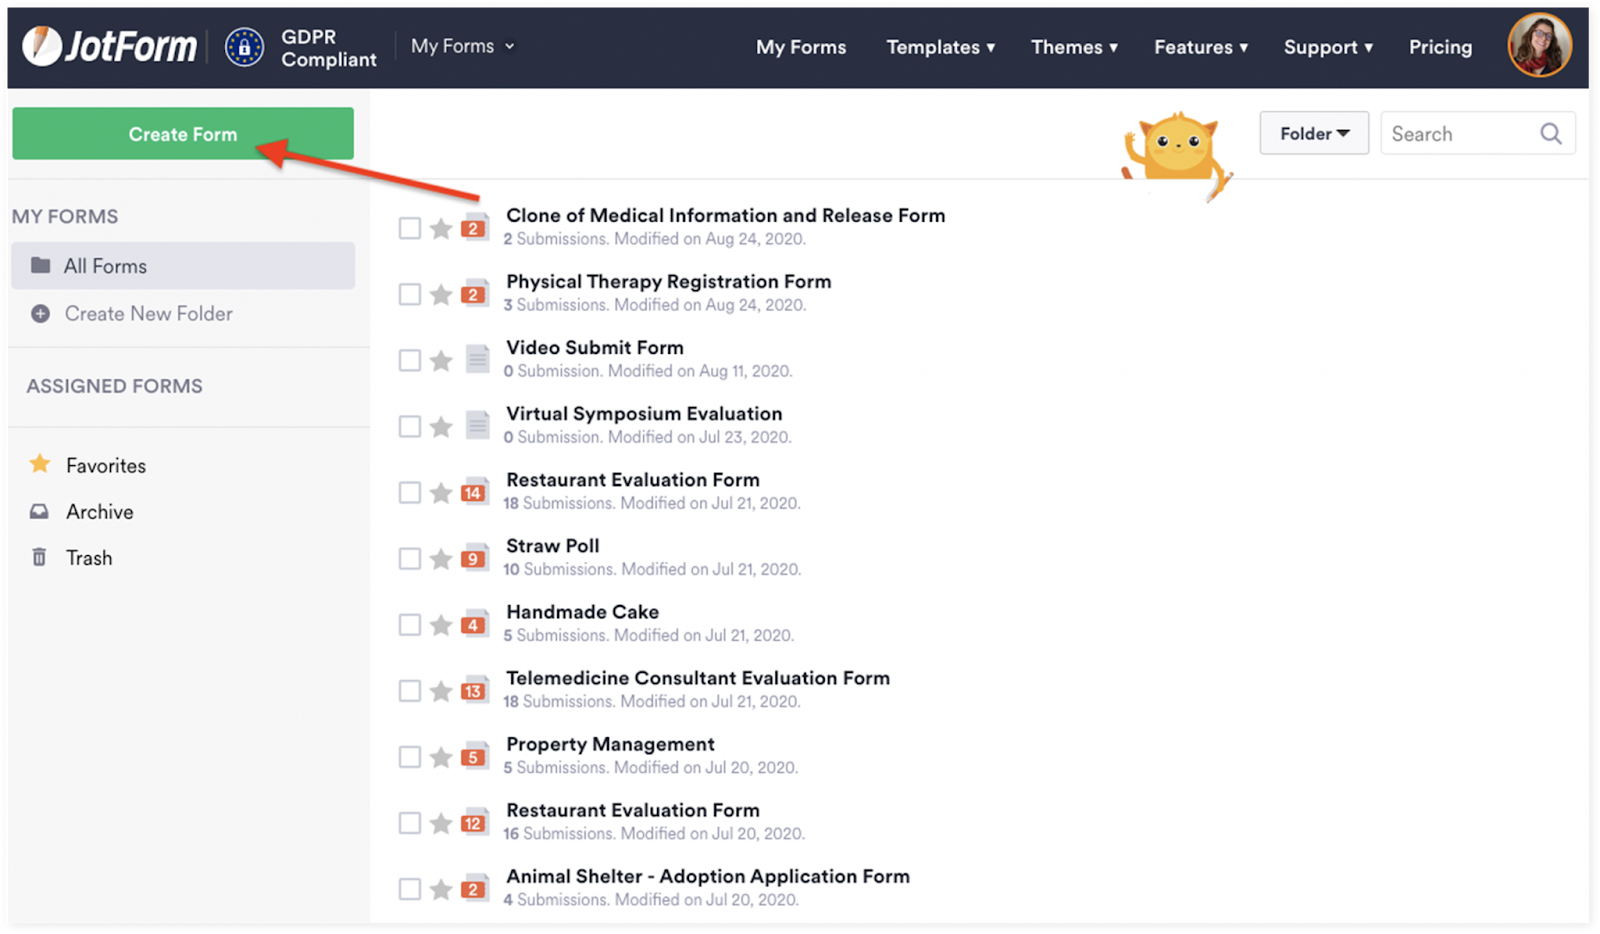The width and height of the screenshot is (1600, 934).
Task: Open the user profile avatar
Action: coord(1539,45)
